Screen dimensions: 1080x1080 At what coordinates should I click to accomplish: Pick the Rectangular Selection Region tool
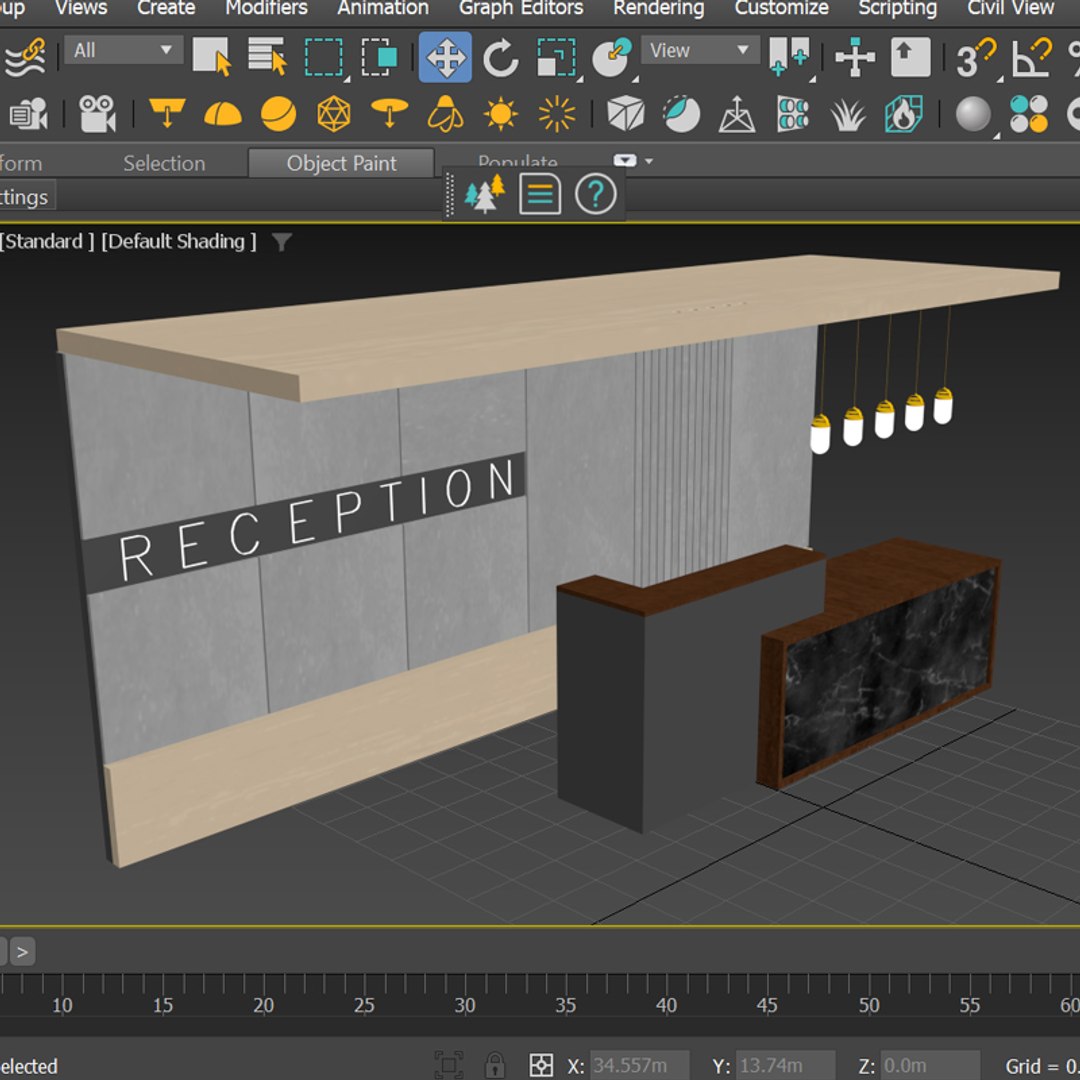point(324,57)
